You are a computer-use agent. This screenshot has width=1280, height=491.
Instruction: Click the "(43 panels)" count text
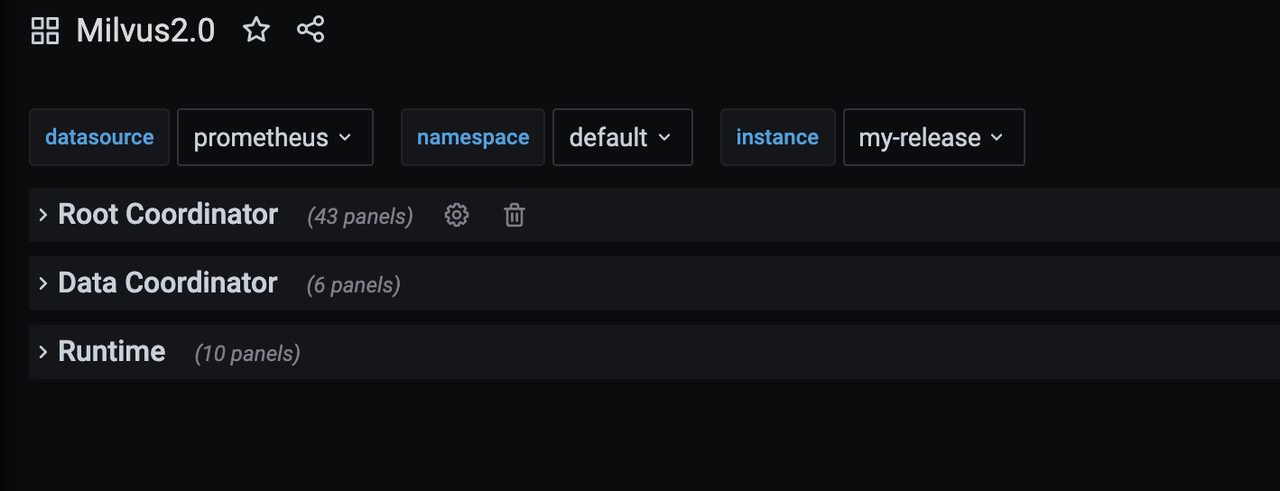[x=360, y=216]
